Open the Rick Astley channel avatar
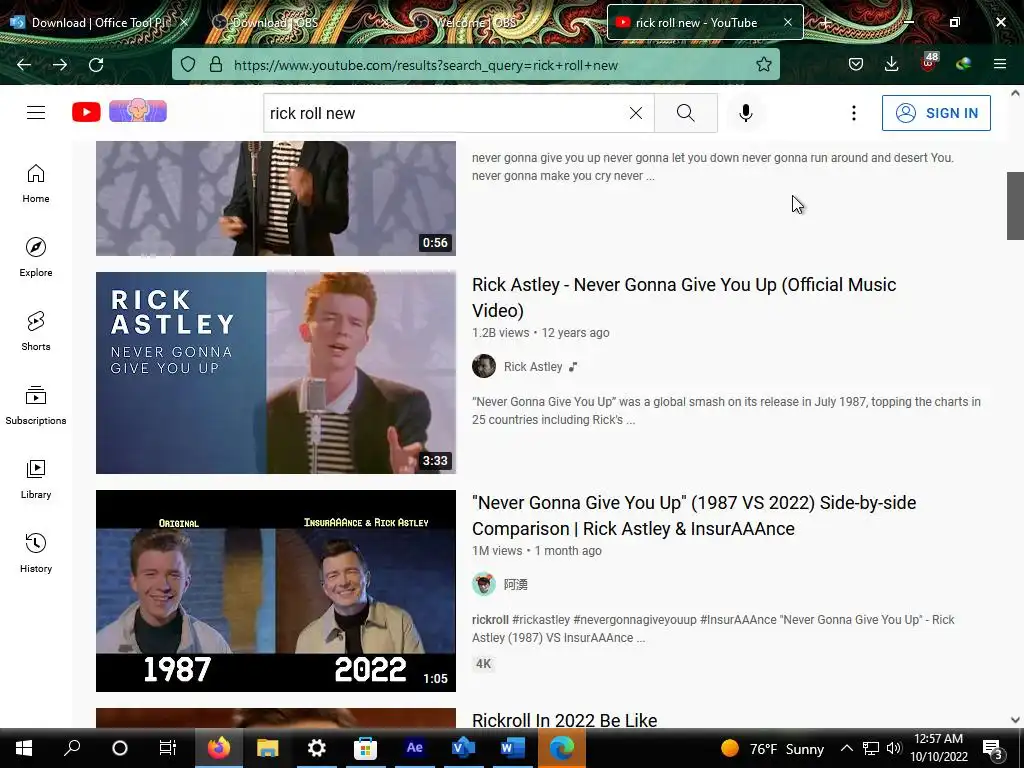 (x=484, y=366)
